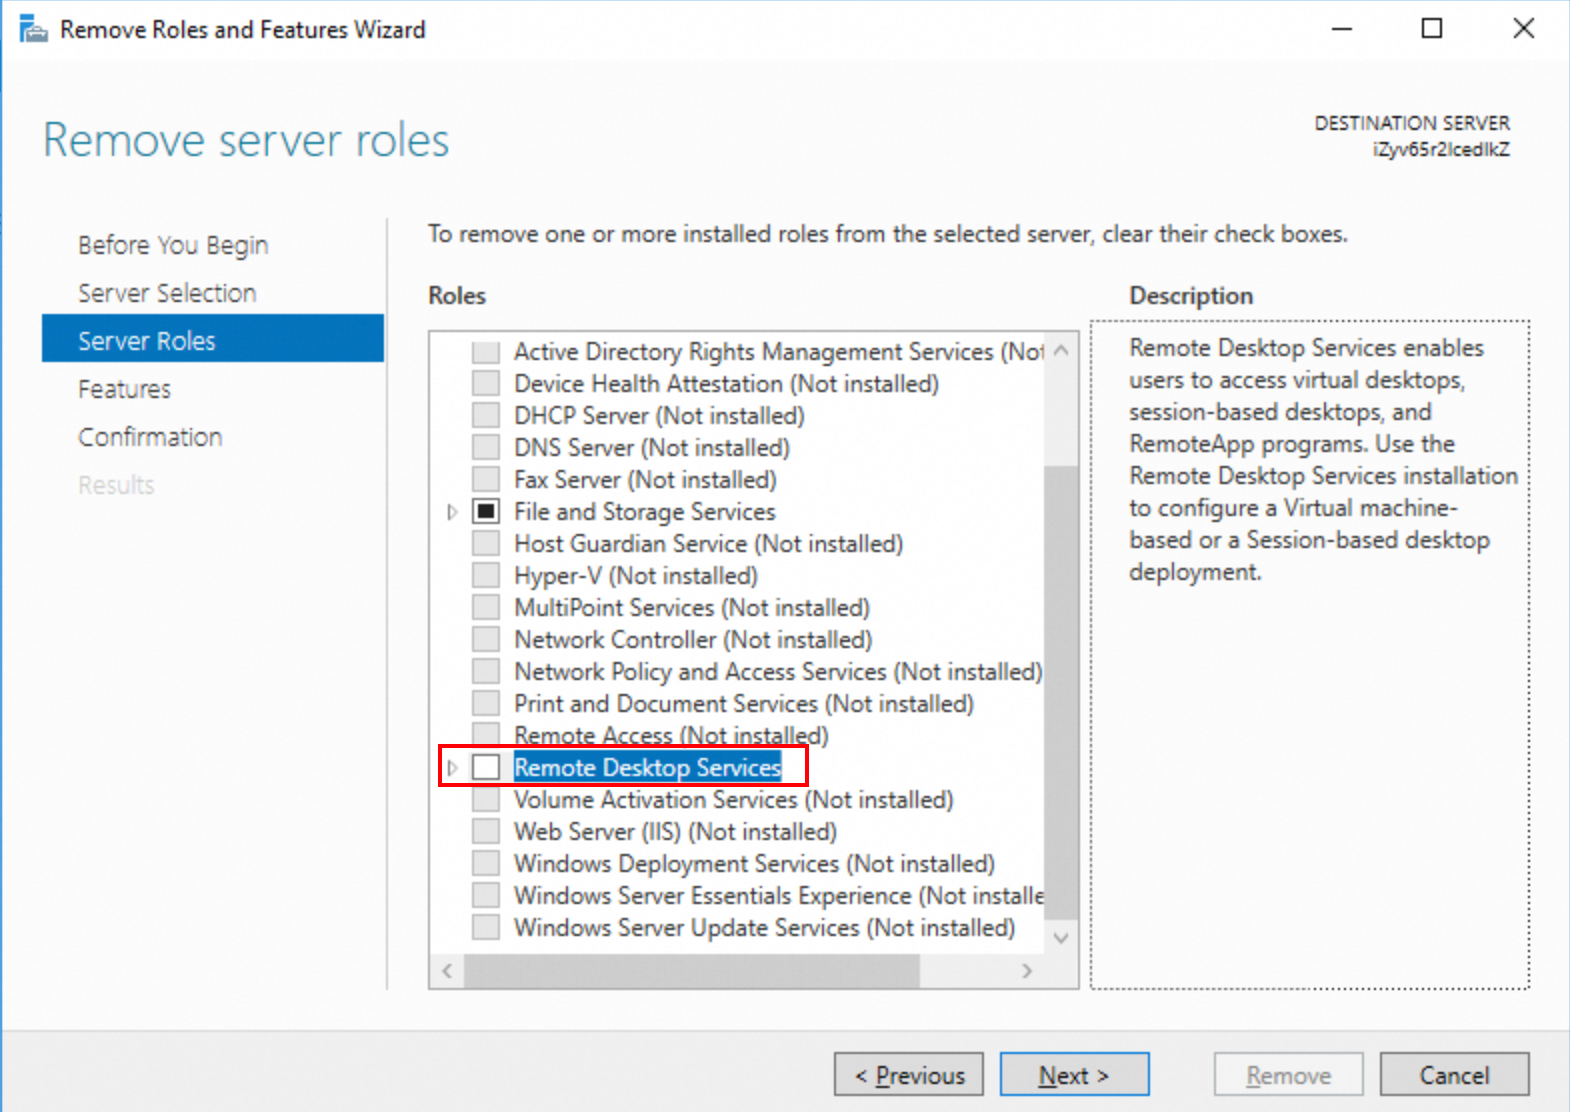Clear the File and Storage Services checkbox
The image size is (1570, 1112).
486,511
